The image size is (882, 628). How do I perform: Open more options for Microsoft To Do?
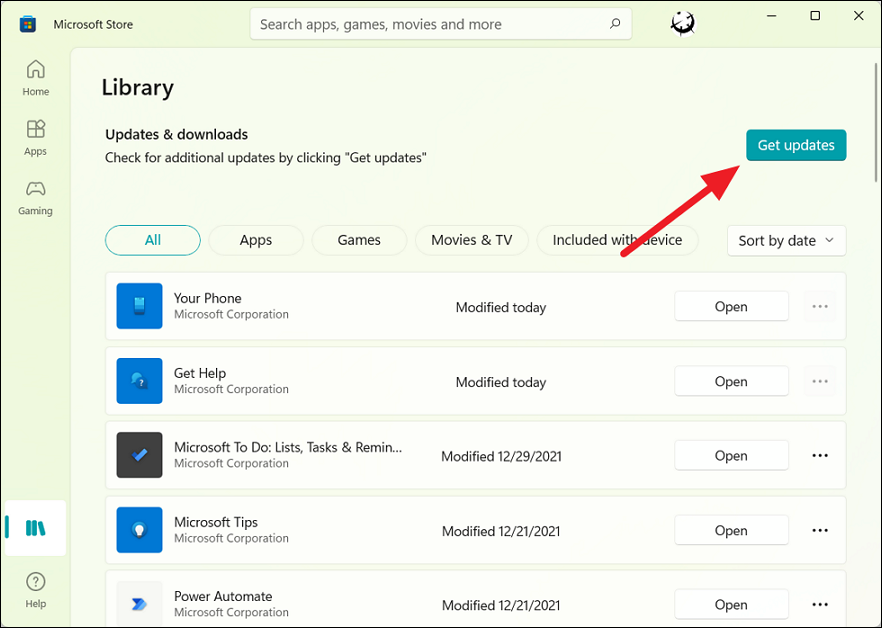coord(820,455)
